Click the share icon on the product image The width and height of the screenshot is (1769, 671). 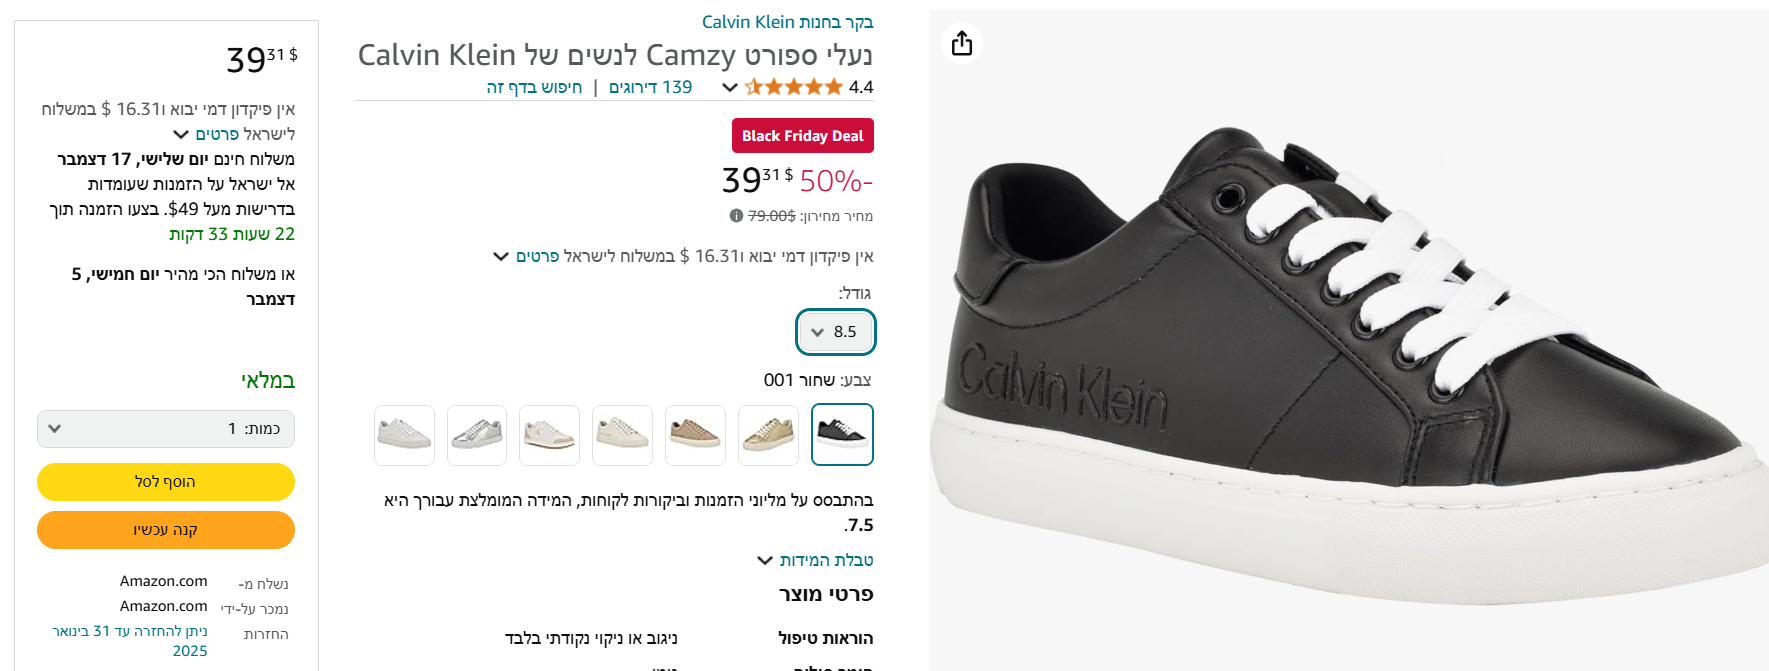click(962, 44)
